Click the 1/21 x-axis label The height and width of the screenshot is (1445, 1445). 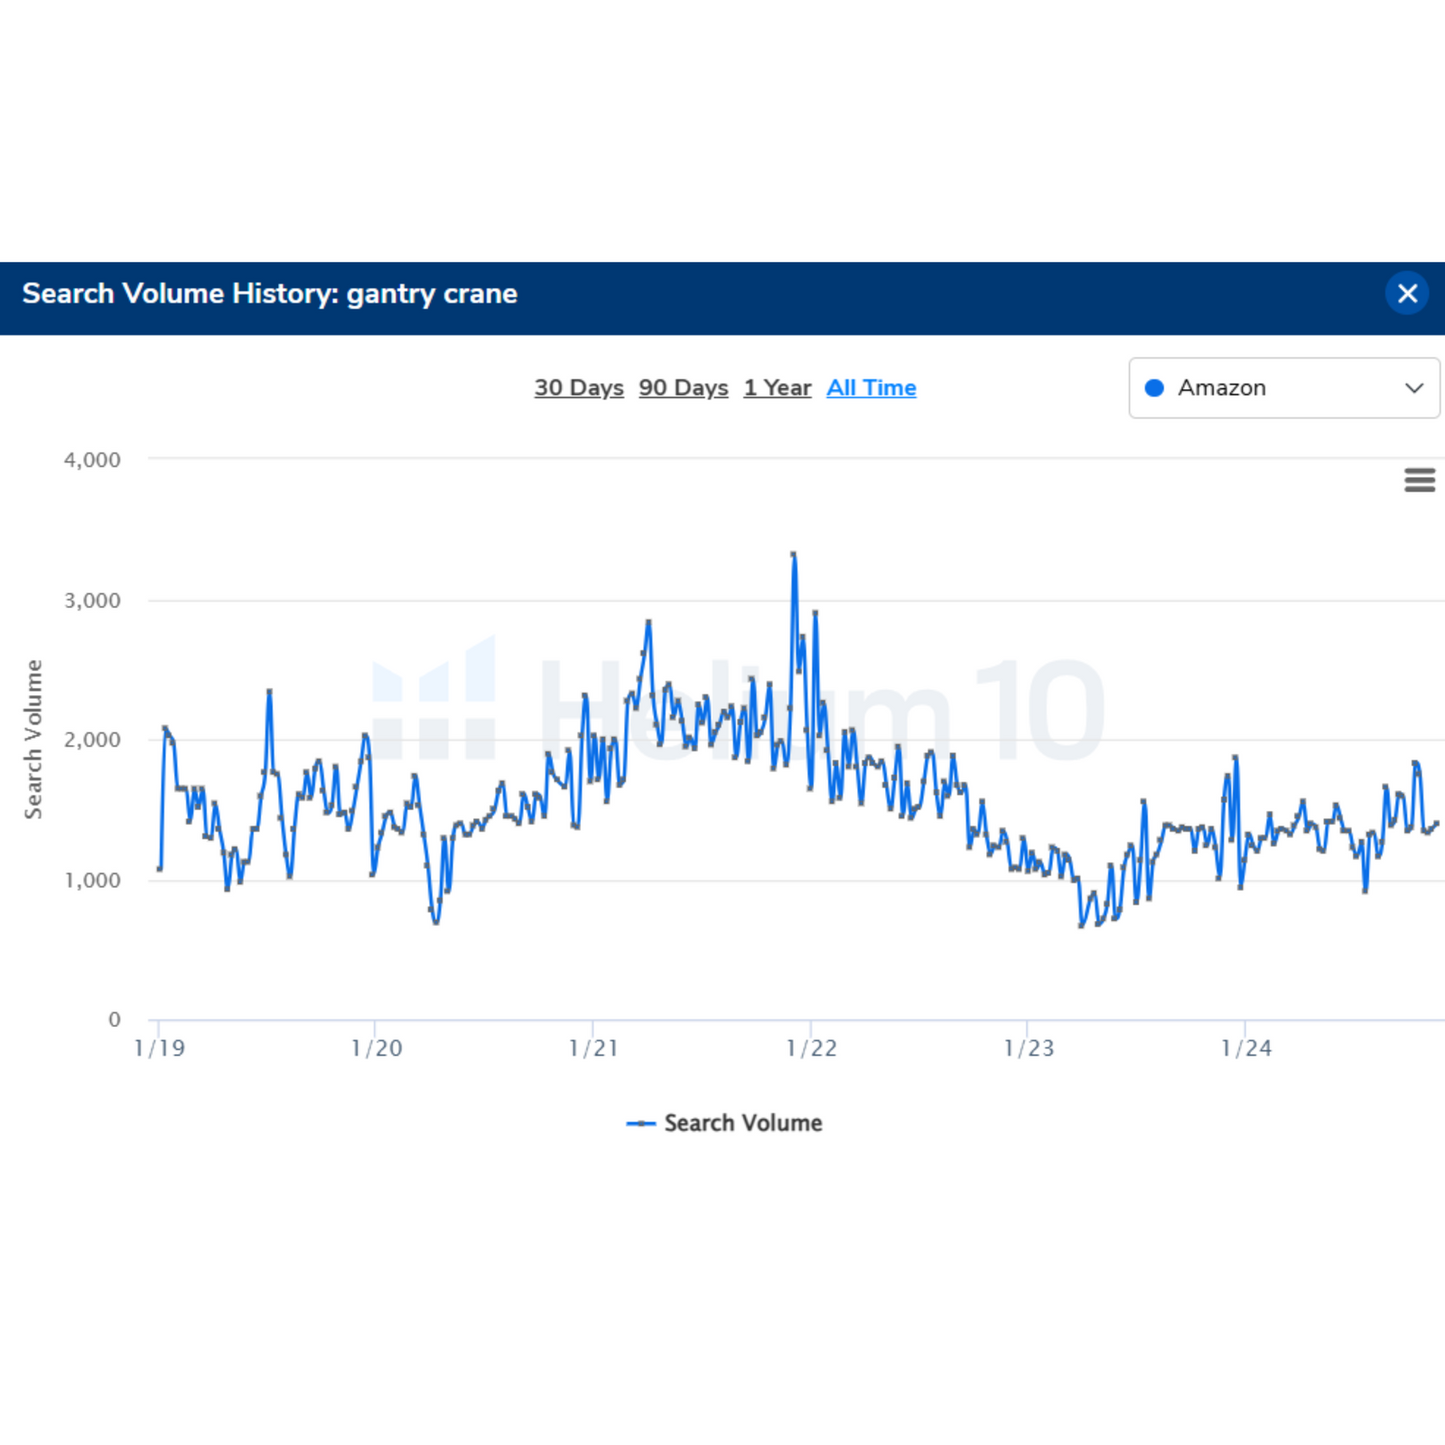click(x=593, y=1048)
